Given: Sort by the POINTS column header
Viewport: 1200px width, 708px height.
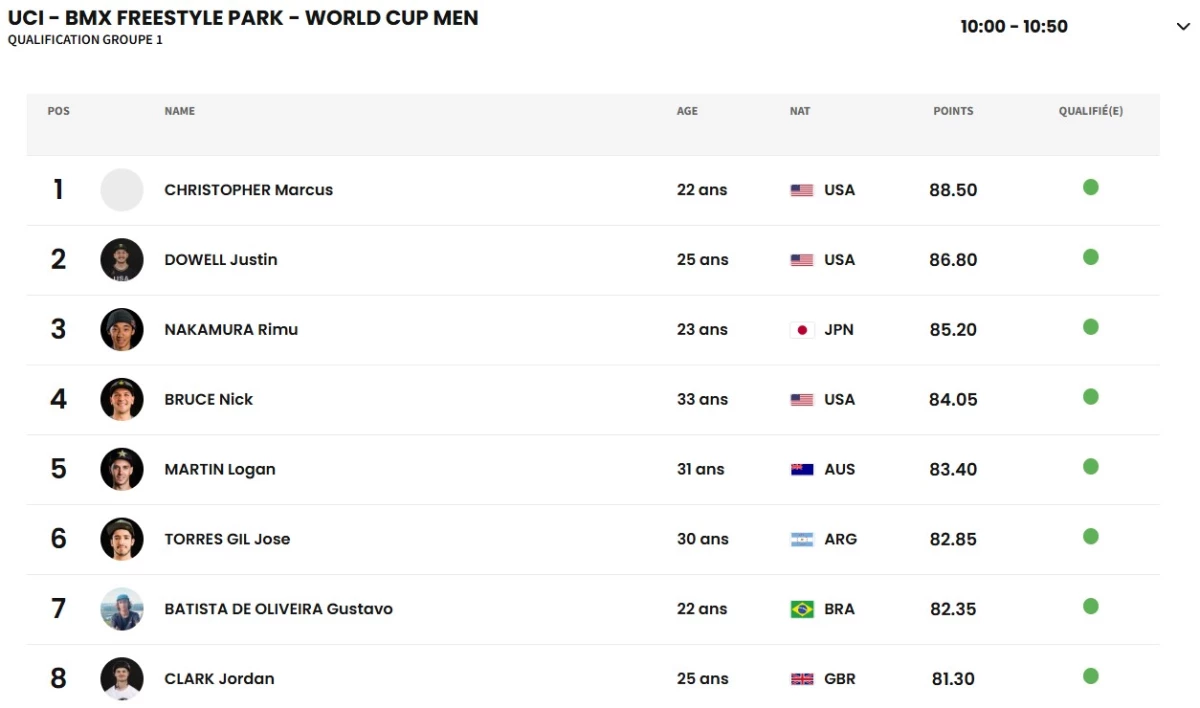Looking at the screenshot, I should (x=953, y=111).
